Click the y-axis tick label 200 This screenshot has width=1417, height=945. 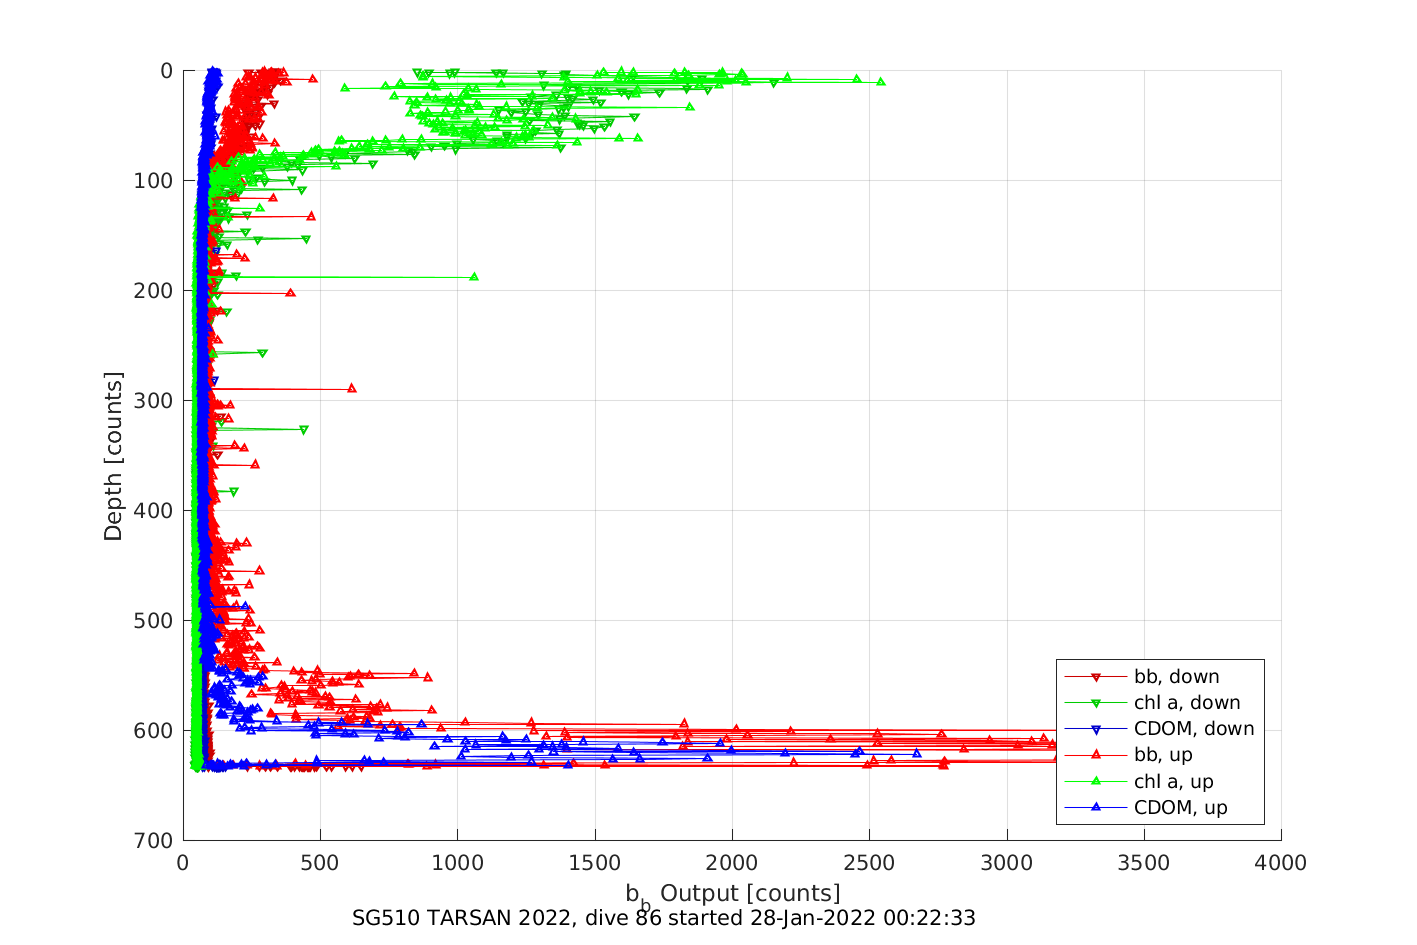tap(153, 291)
